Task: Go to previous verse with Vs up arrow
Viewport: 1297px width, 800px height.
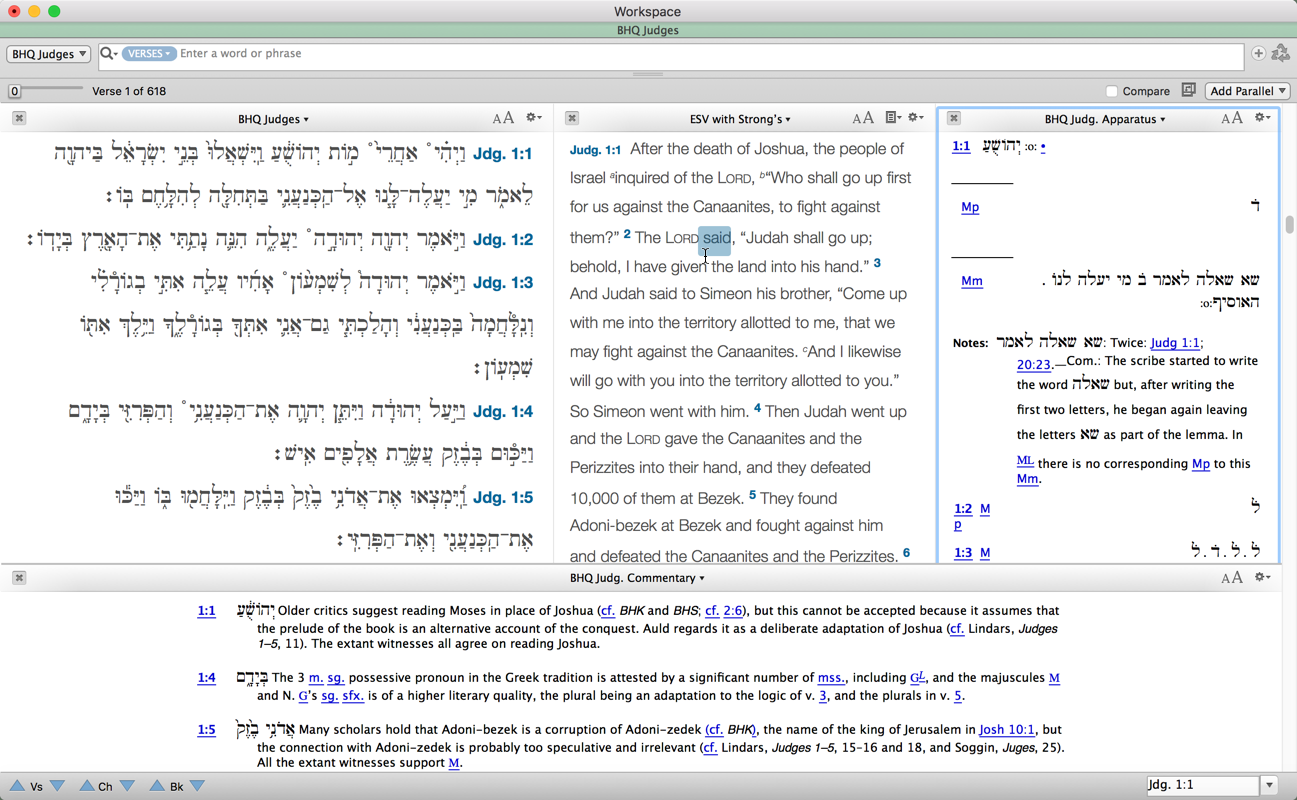Action: (17, 786)
